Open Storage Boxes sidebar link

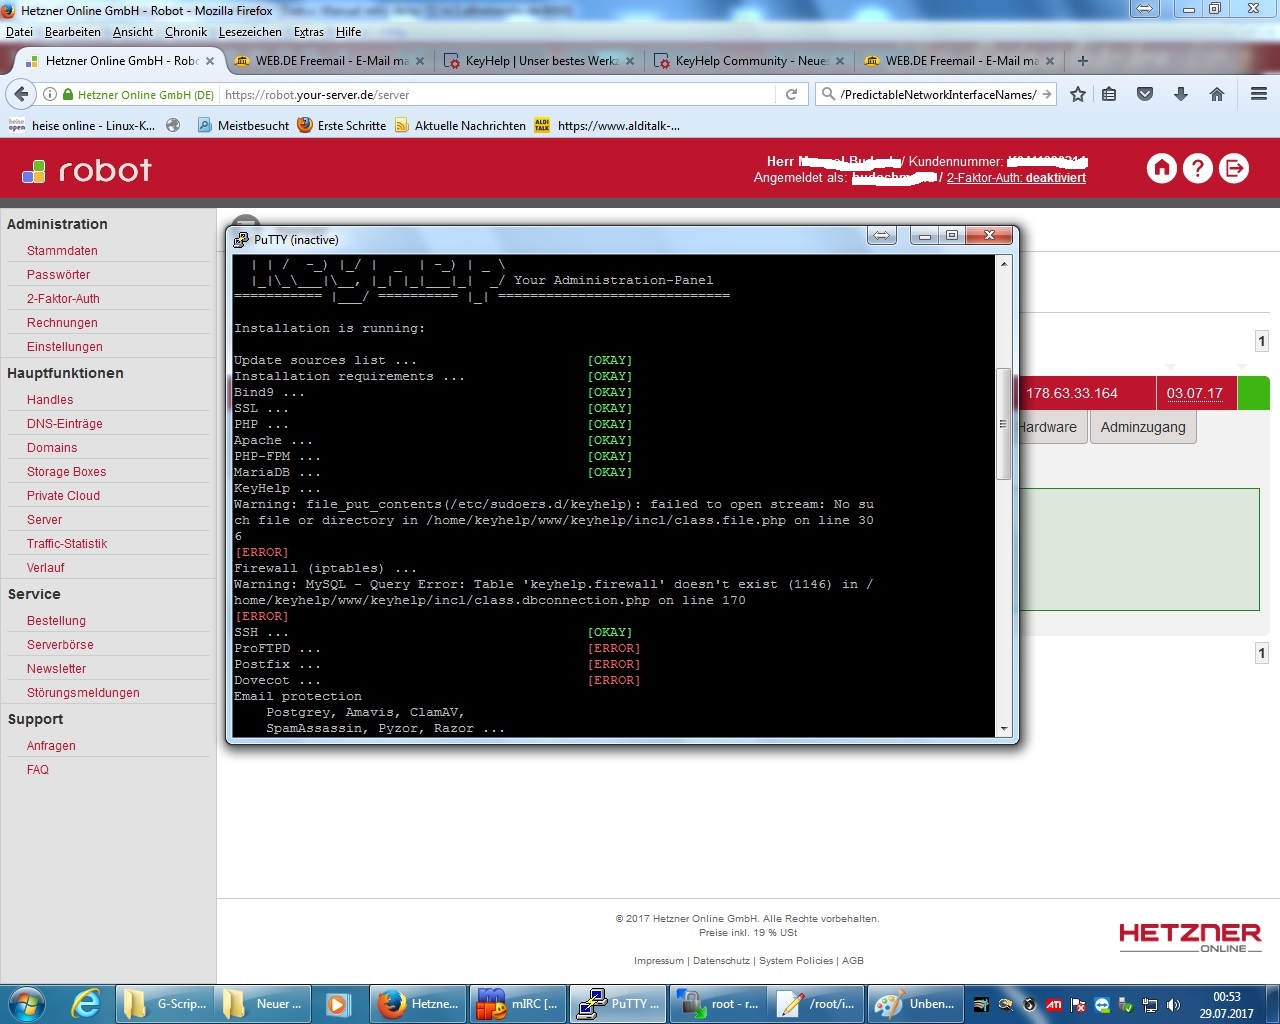66,472
